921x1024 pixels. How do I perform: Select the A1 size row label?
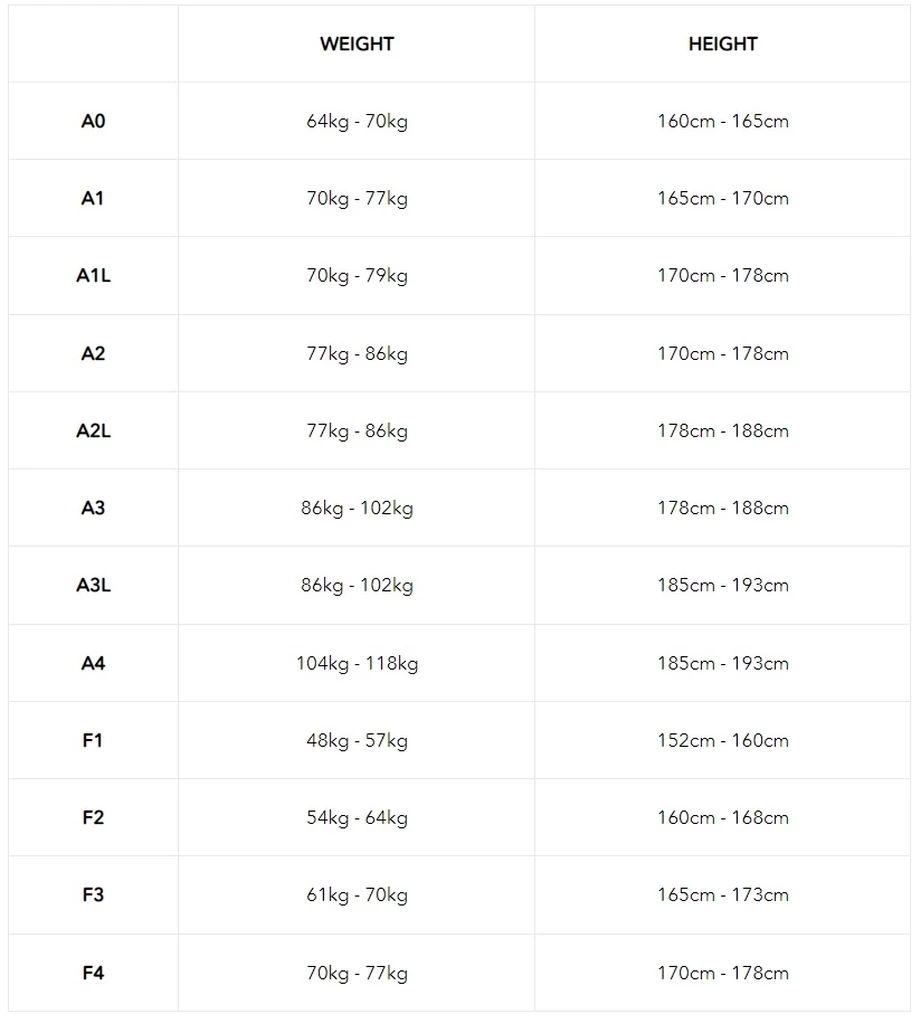coord(93,198)
